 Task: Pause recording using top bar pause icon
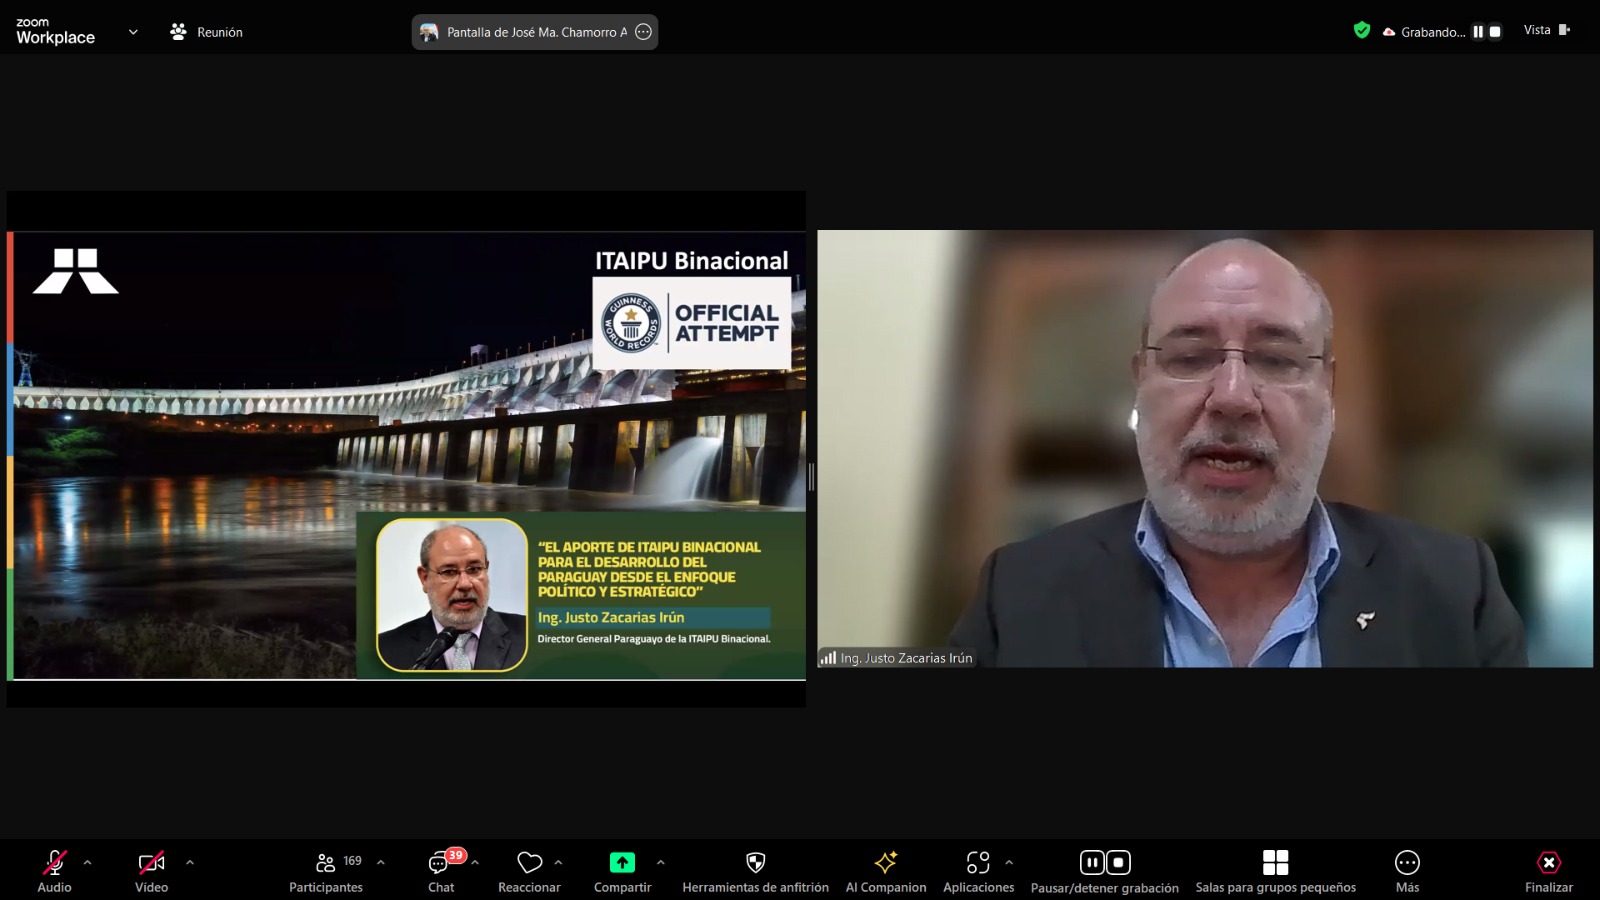[1478, 32]
